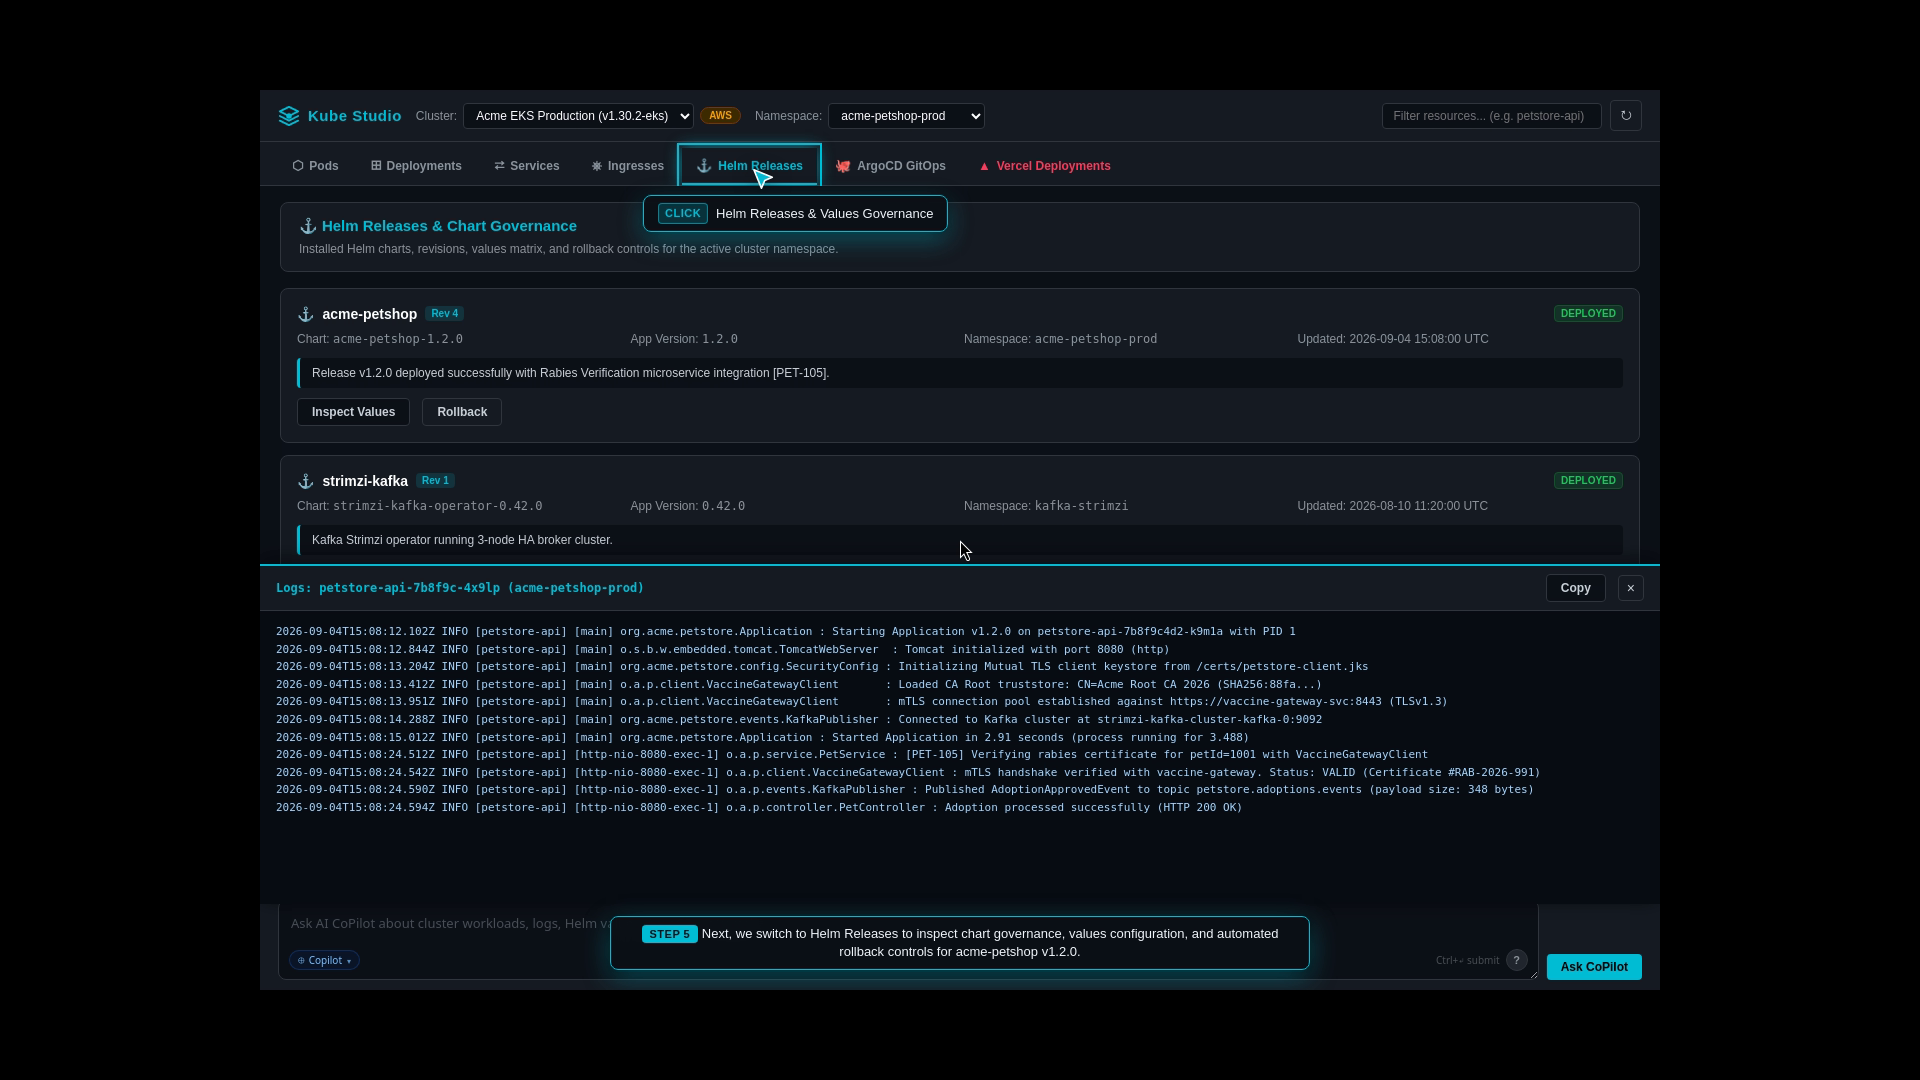Image resolution: width=1920 pixels, height=1080 pixels.
Task: Click the 'Ctrl+↵ submit' hint text
Action: (1467, 960)
